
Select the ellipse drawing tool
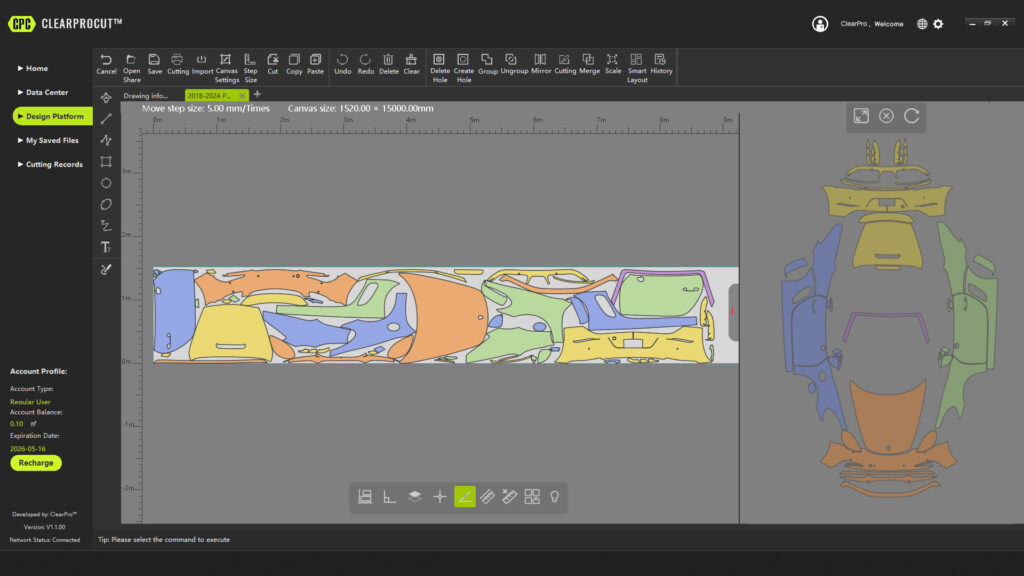click(x=106, y=204)
